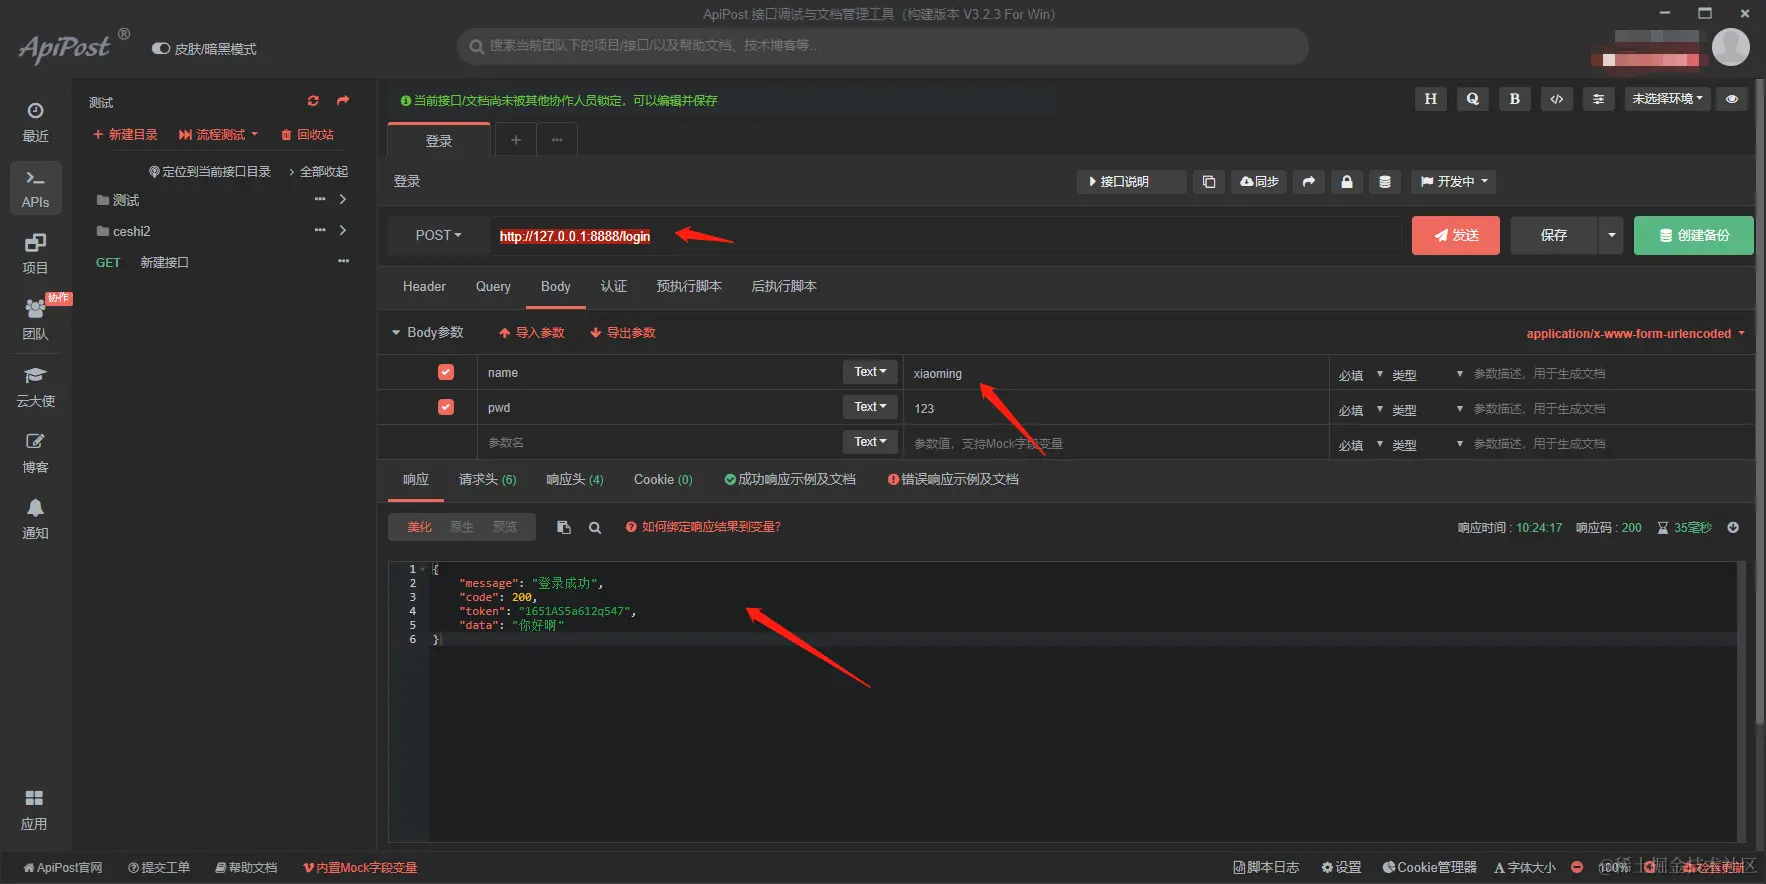Viewport: 1766px width, 884px height.
Task: Open the 通知 notifications bell
Action: coord(35,519)
